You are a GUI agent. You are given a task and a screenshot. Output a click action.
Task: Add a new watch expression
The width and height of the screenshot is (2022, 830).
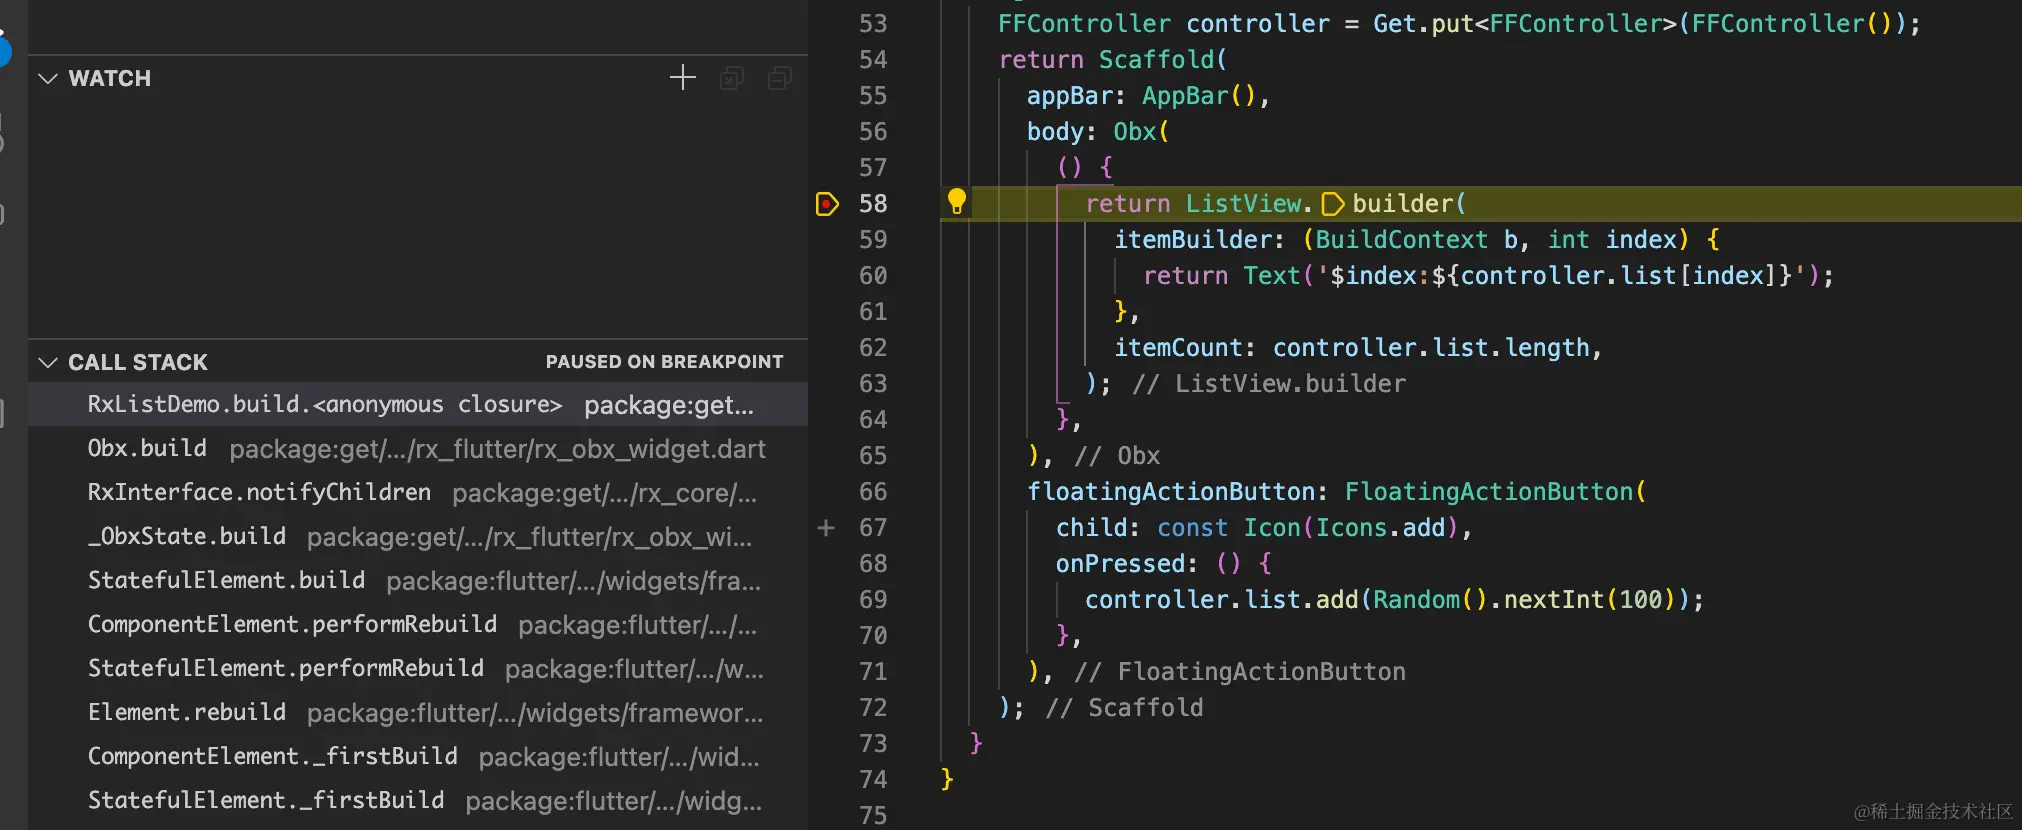pos(682,78)
